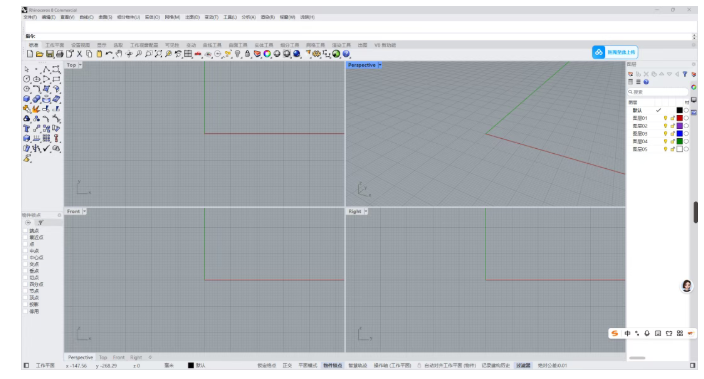Switch to the 曲线工具 toolbar tab

(212, 45)
